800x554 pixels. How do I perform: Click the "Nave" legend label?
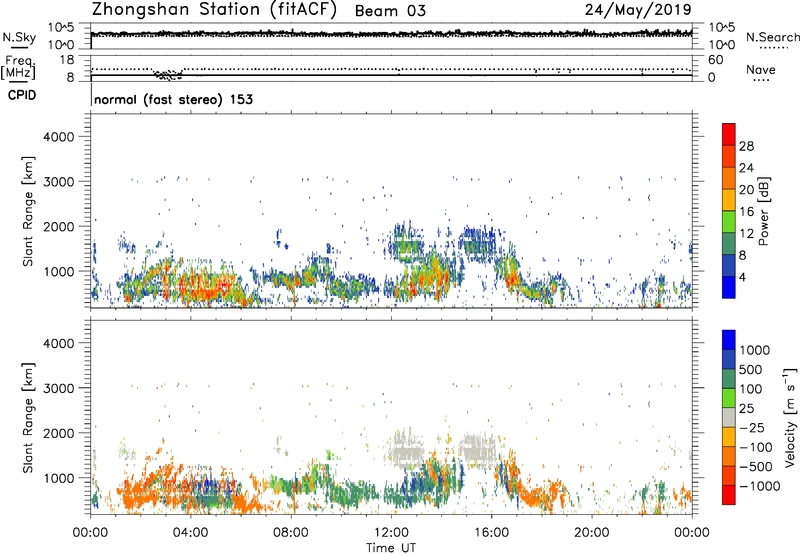(761, 69)
